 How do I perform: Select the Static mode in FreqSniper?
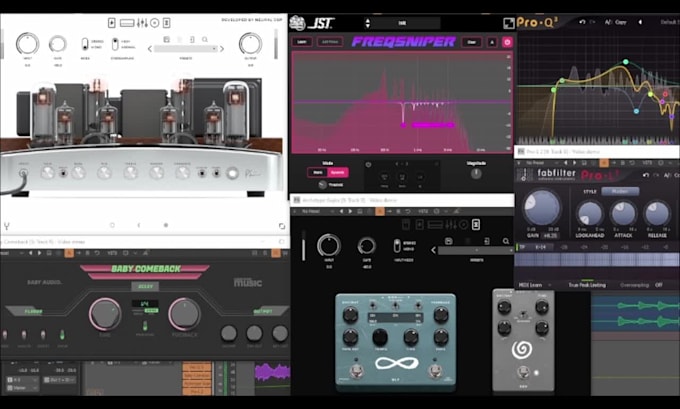(318, 173)
